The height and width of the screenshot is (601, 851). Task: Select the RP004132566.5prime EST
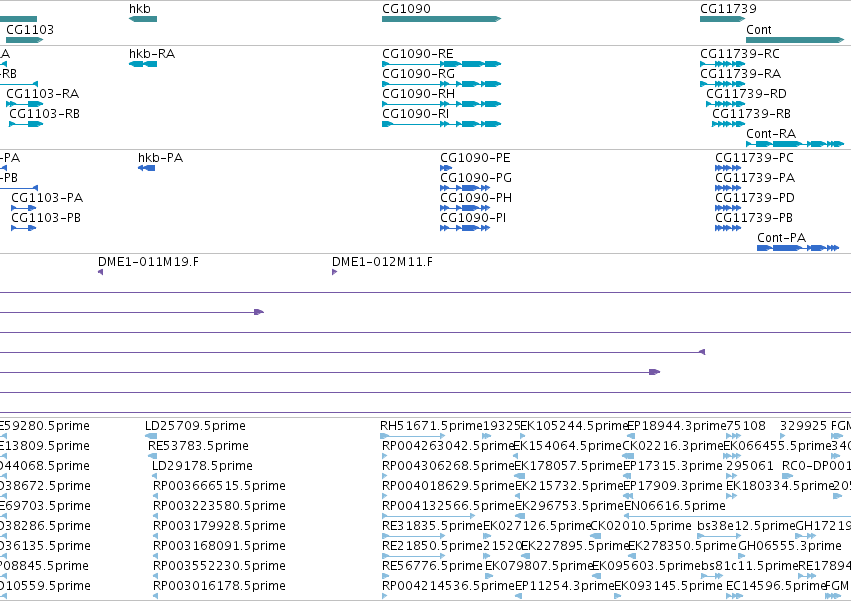pos(429,516)
